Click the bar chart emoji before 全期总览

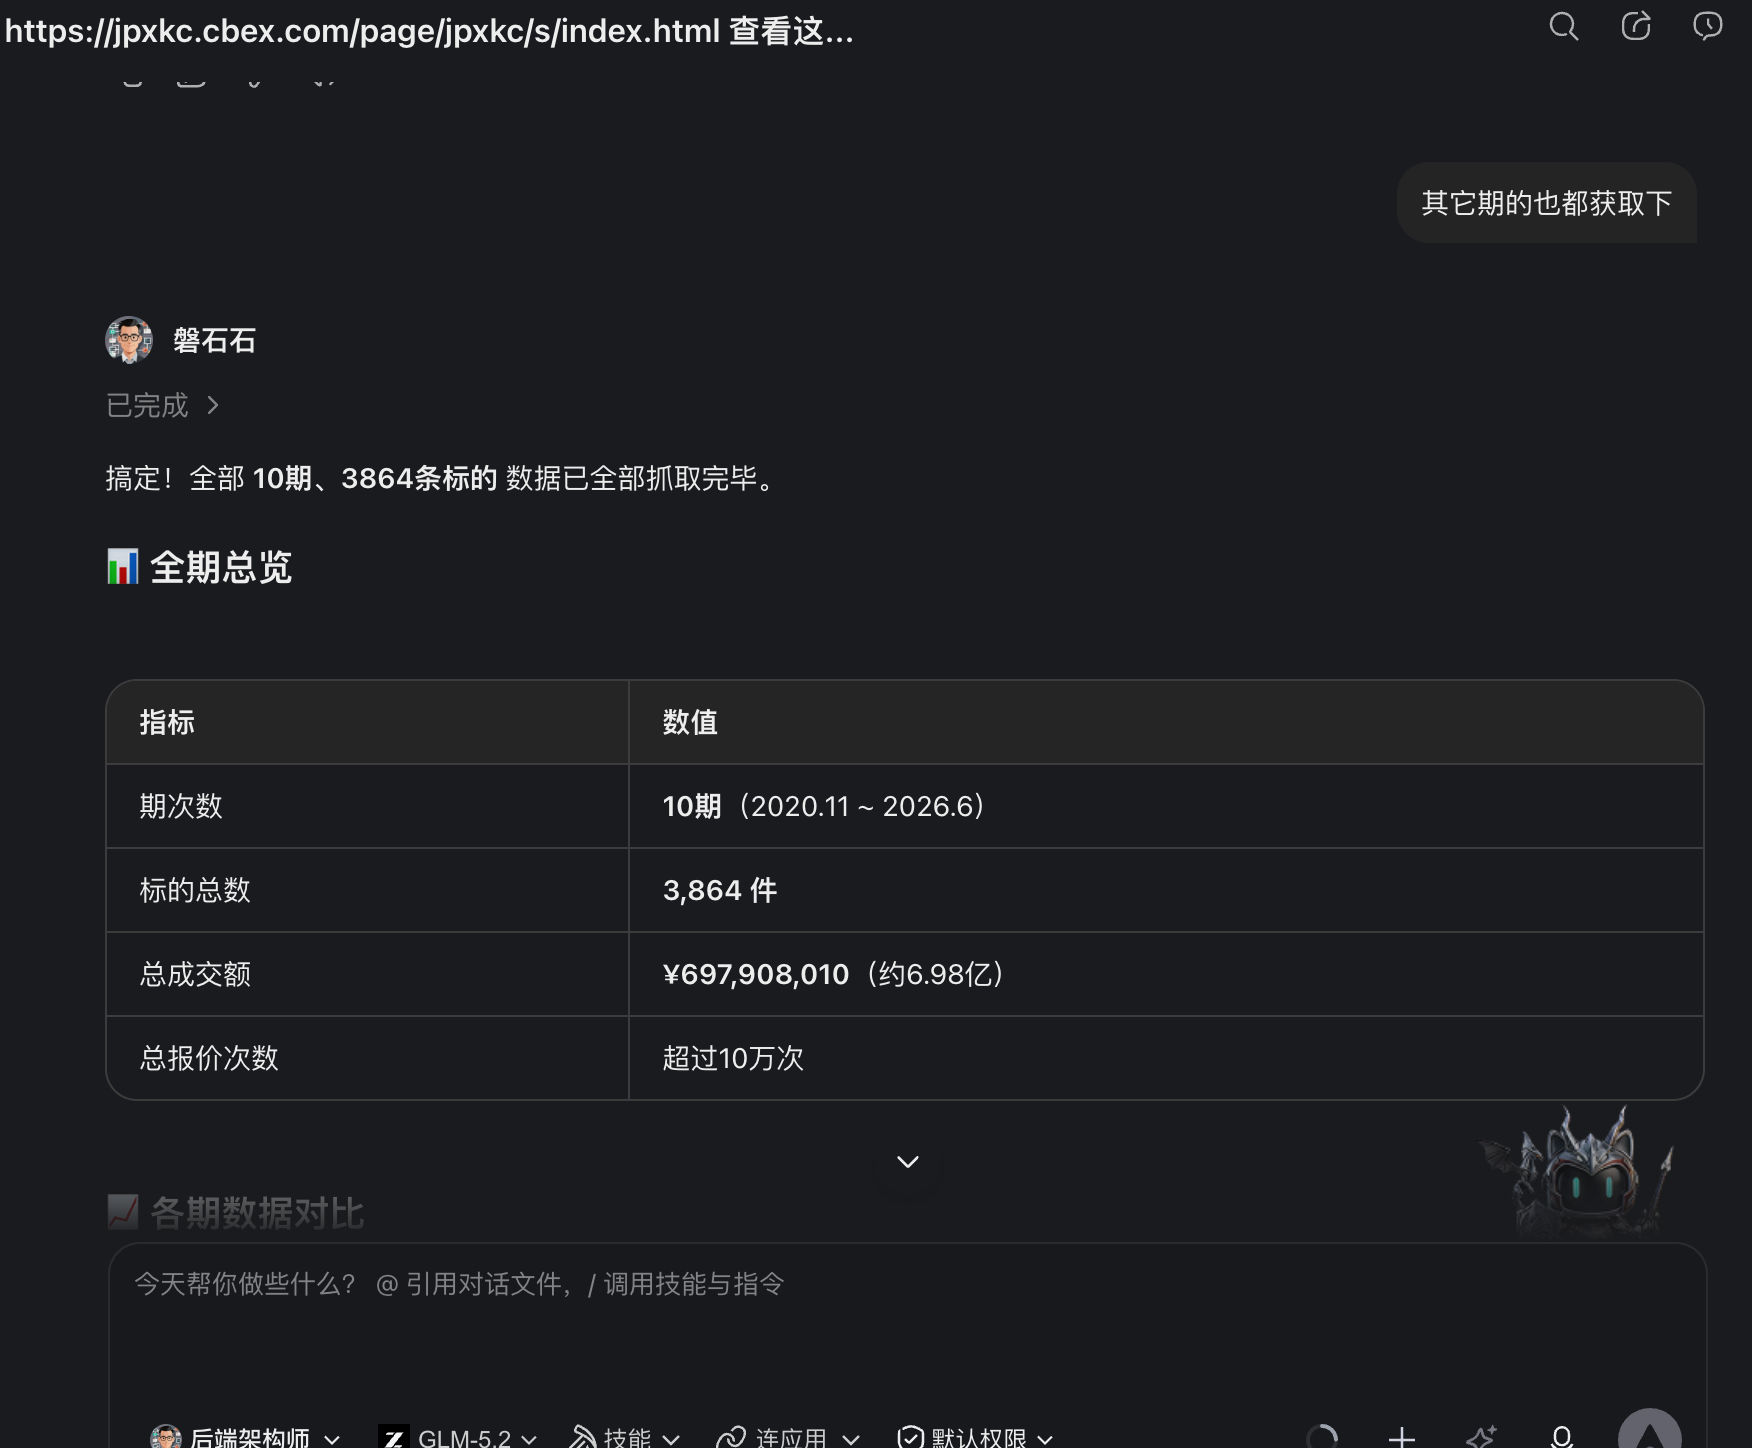coord(122,567)
